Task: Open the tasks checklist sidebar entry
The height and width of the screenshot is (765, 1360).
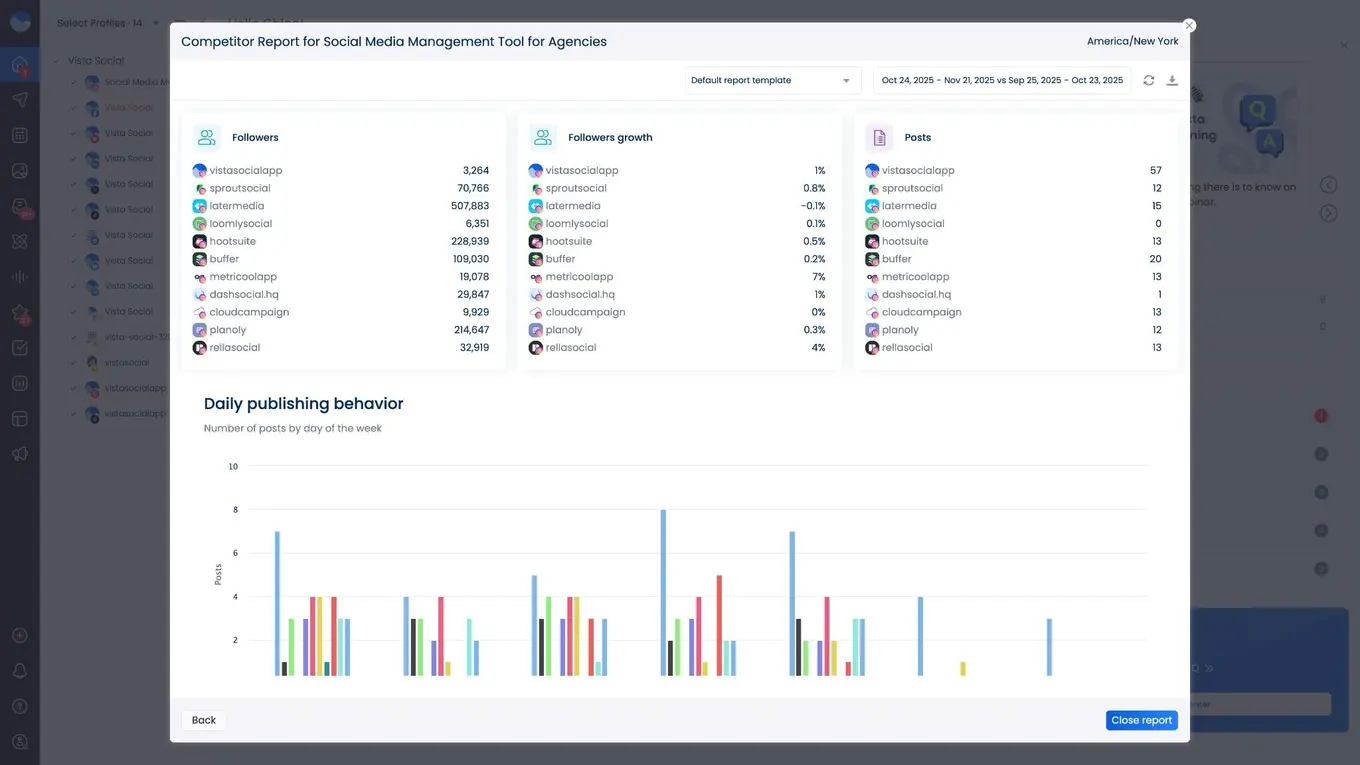Action: (20, 347)
